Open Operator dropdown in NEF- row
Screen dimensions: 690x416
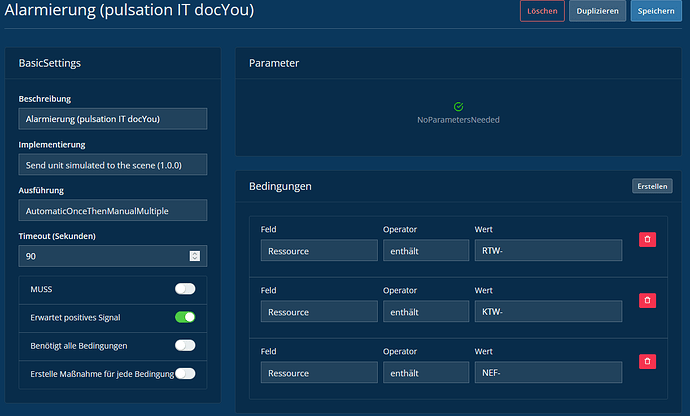coord(425,372)
